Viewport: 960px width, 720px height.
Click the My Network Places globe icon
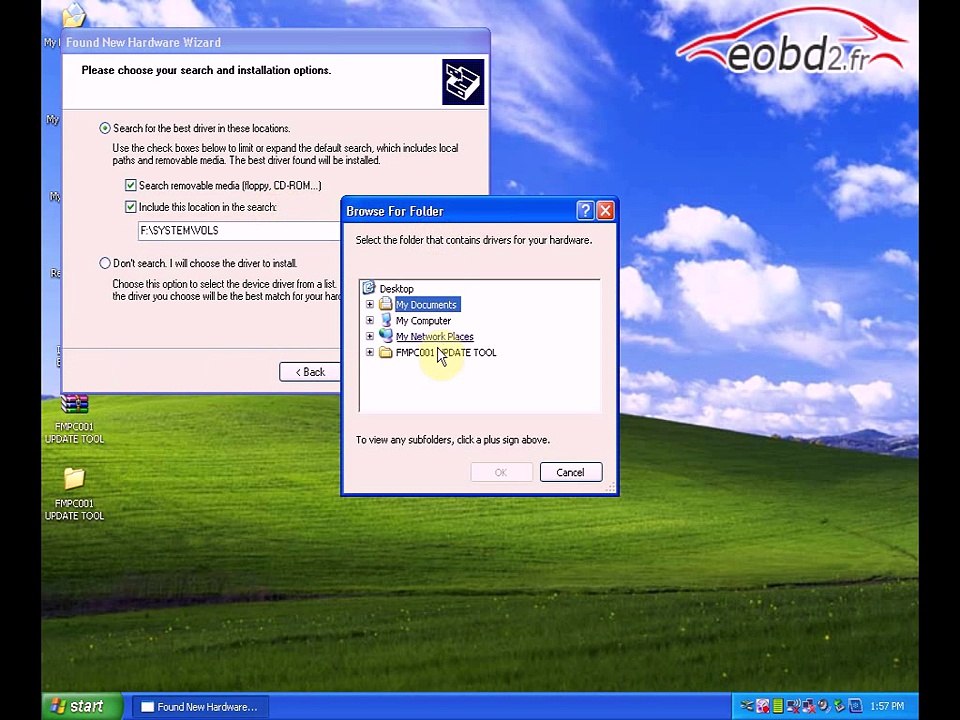click(x=386, y=336)
